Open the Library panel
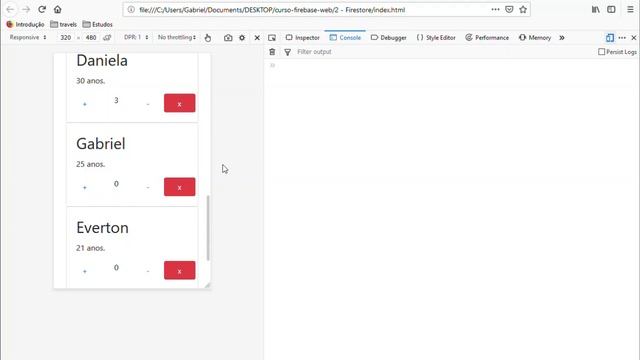 pyautogui.click(x=596, y=9)
